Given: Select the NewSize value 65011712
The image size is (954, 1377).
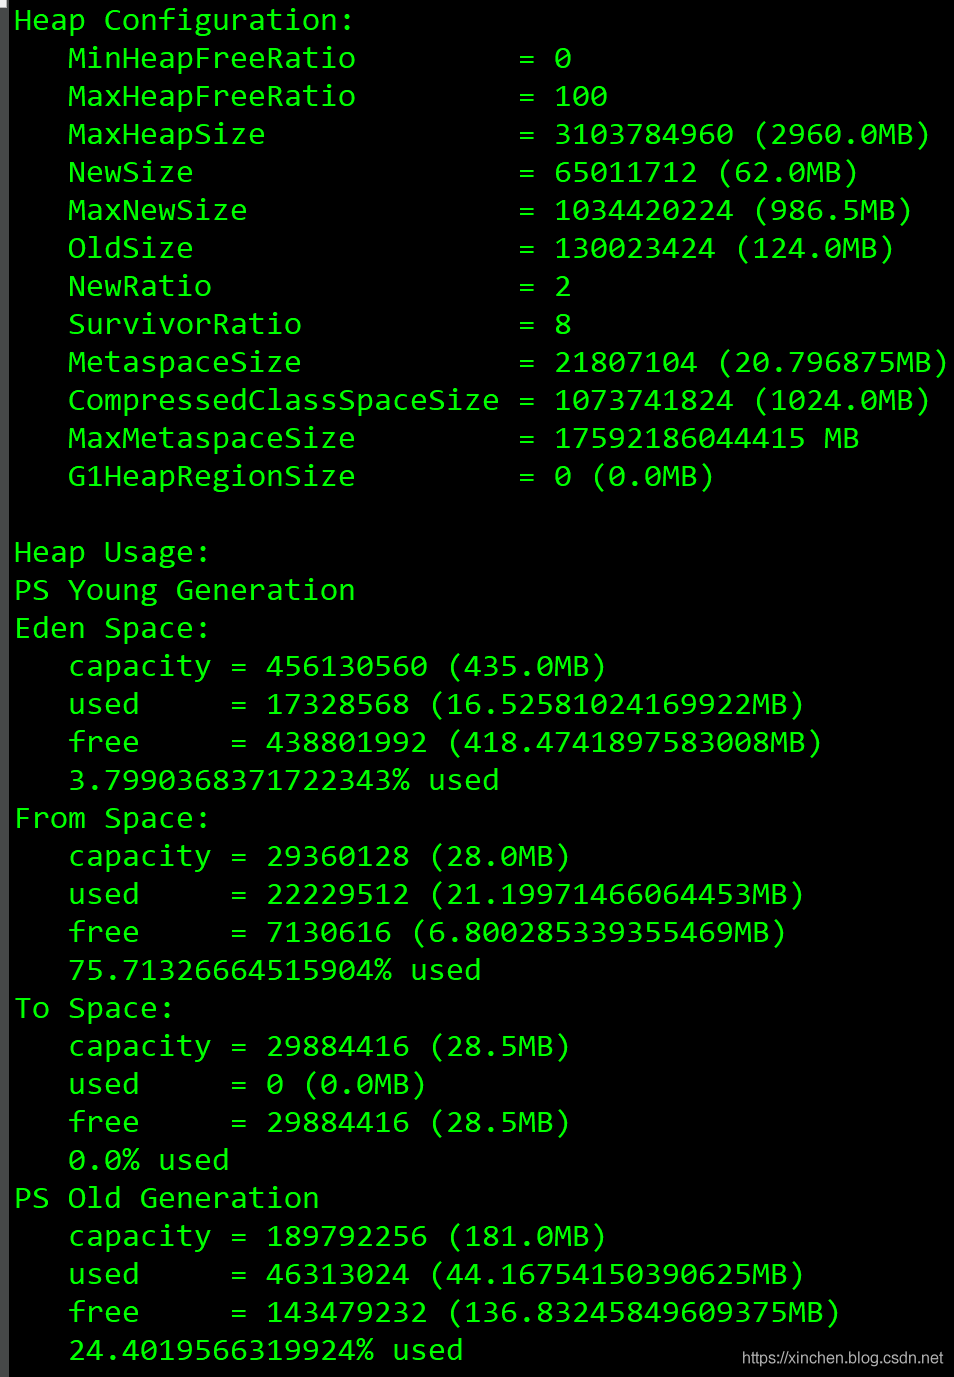Looking at the screenshot, I should click(626, 173).
